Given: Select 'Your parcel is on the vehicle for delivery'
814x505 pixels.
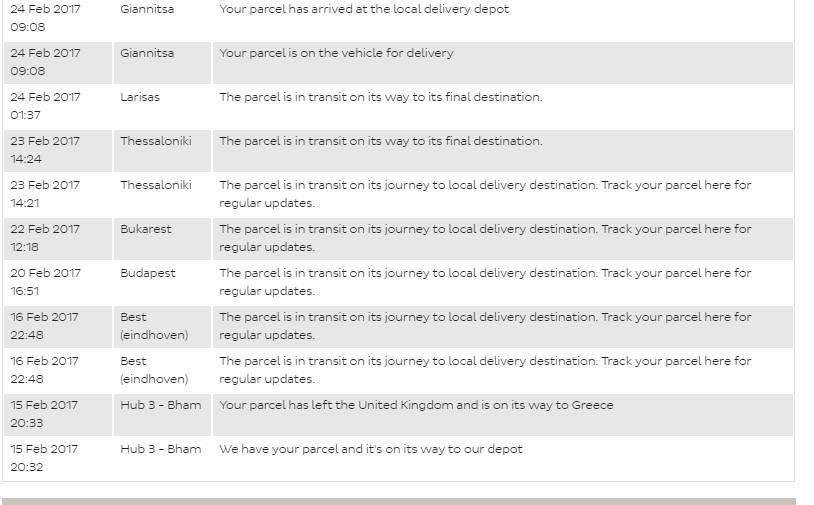Looking at the screenshot, I should pos(336,53).
